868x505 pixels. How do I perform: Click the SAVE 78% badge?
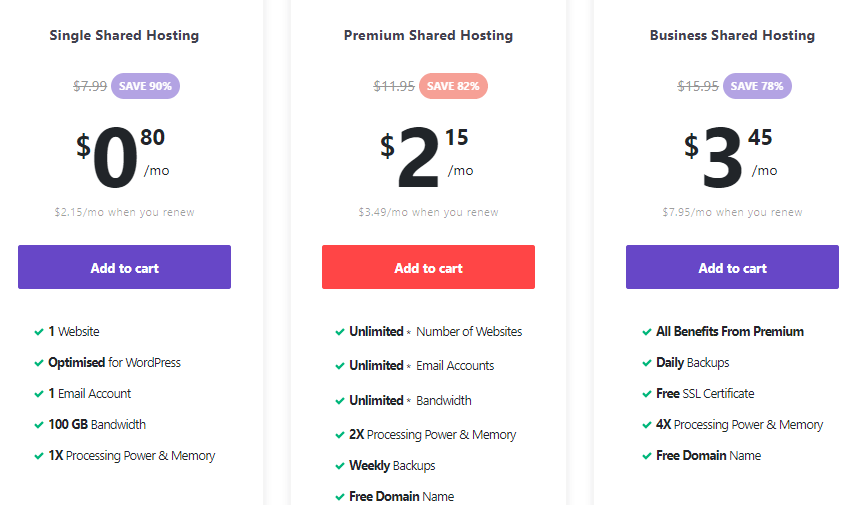(x=757, y=86)
